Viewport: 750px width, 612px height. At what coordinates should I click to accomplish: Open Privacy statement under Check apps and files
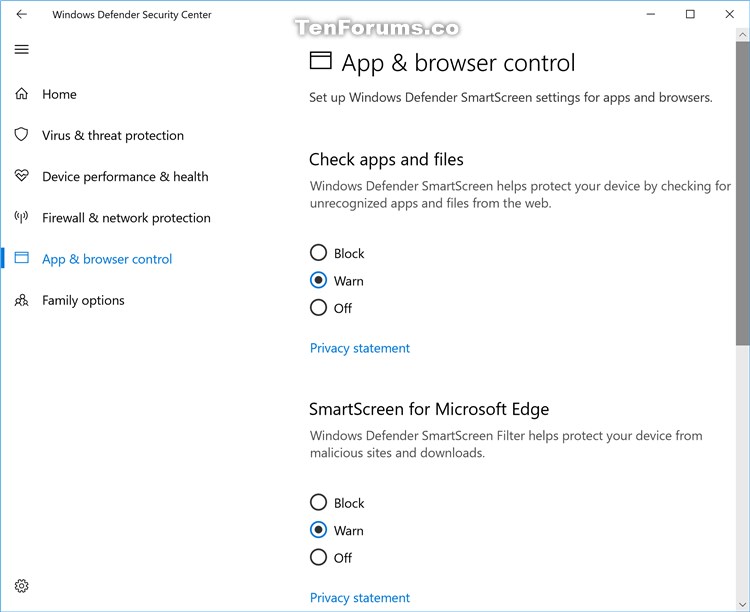[360, 348]
